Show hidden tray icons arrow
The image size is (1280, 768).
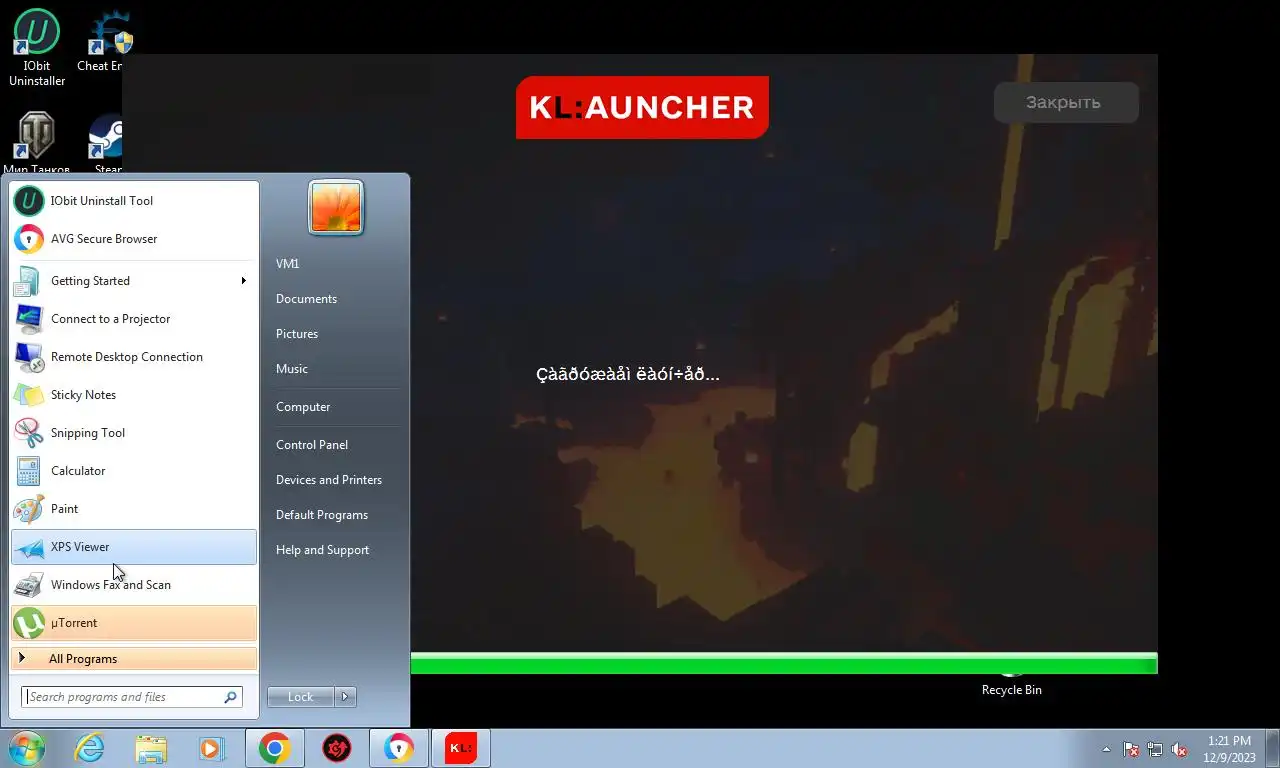point(1106,749)
